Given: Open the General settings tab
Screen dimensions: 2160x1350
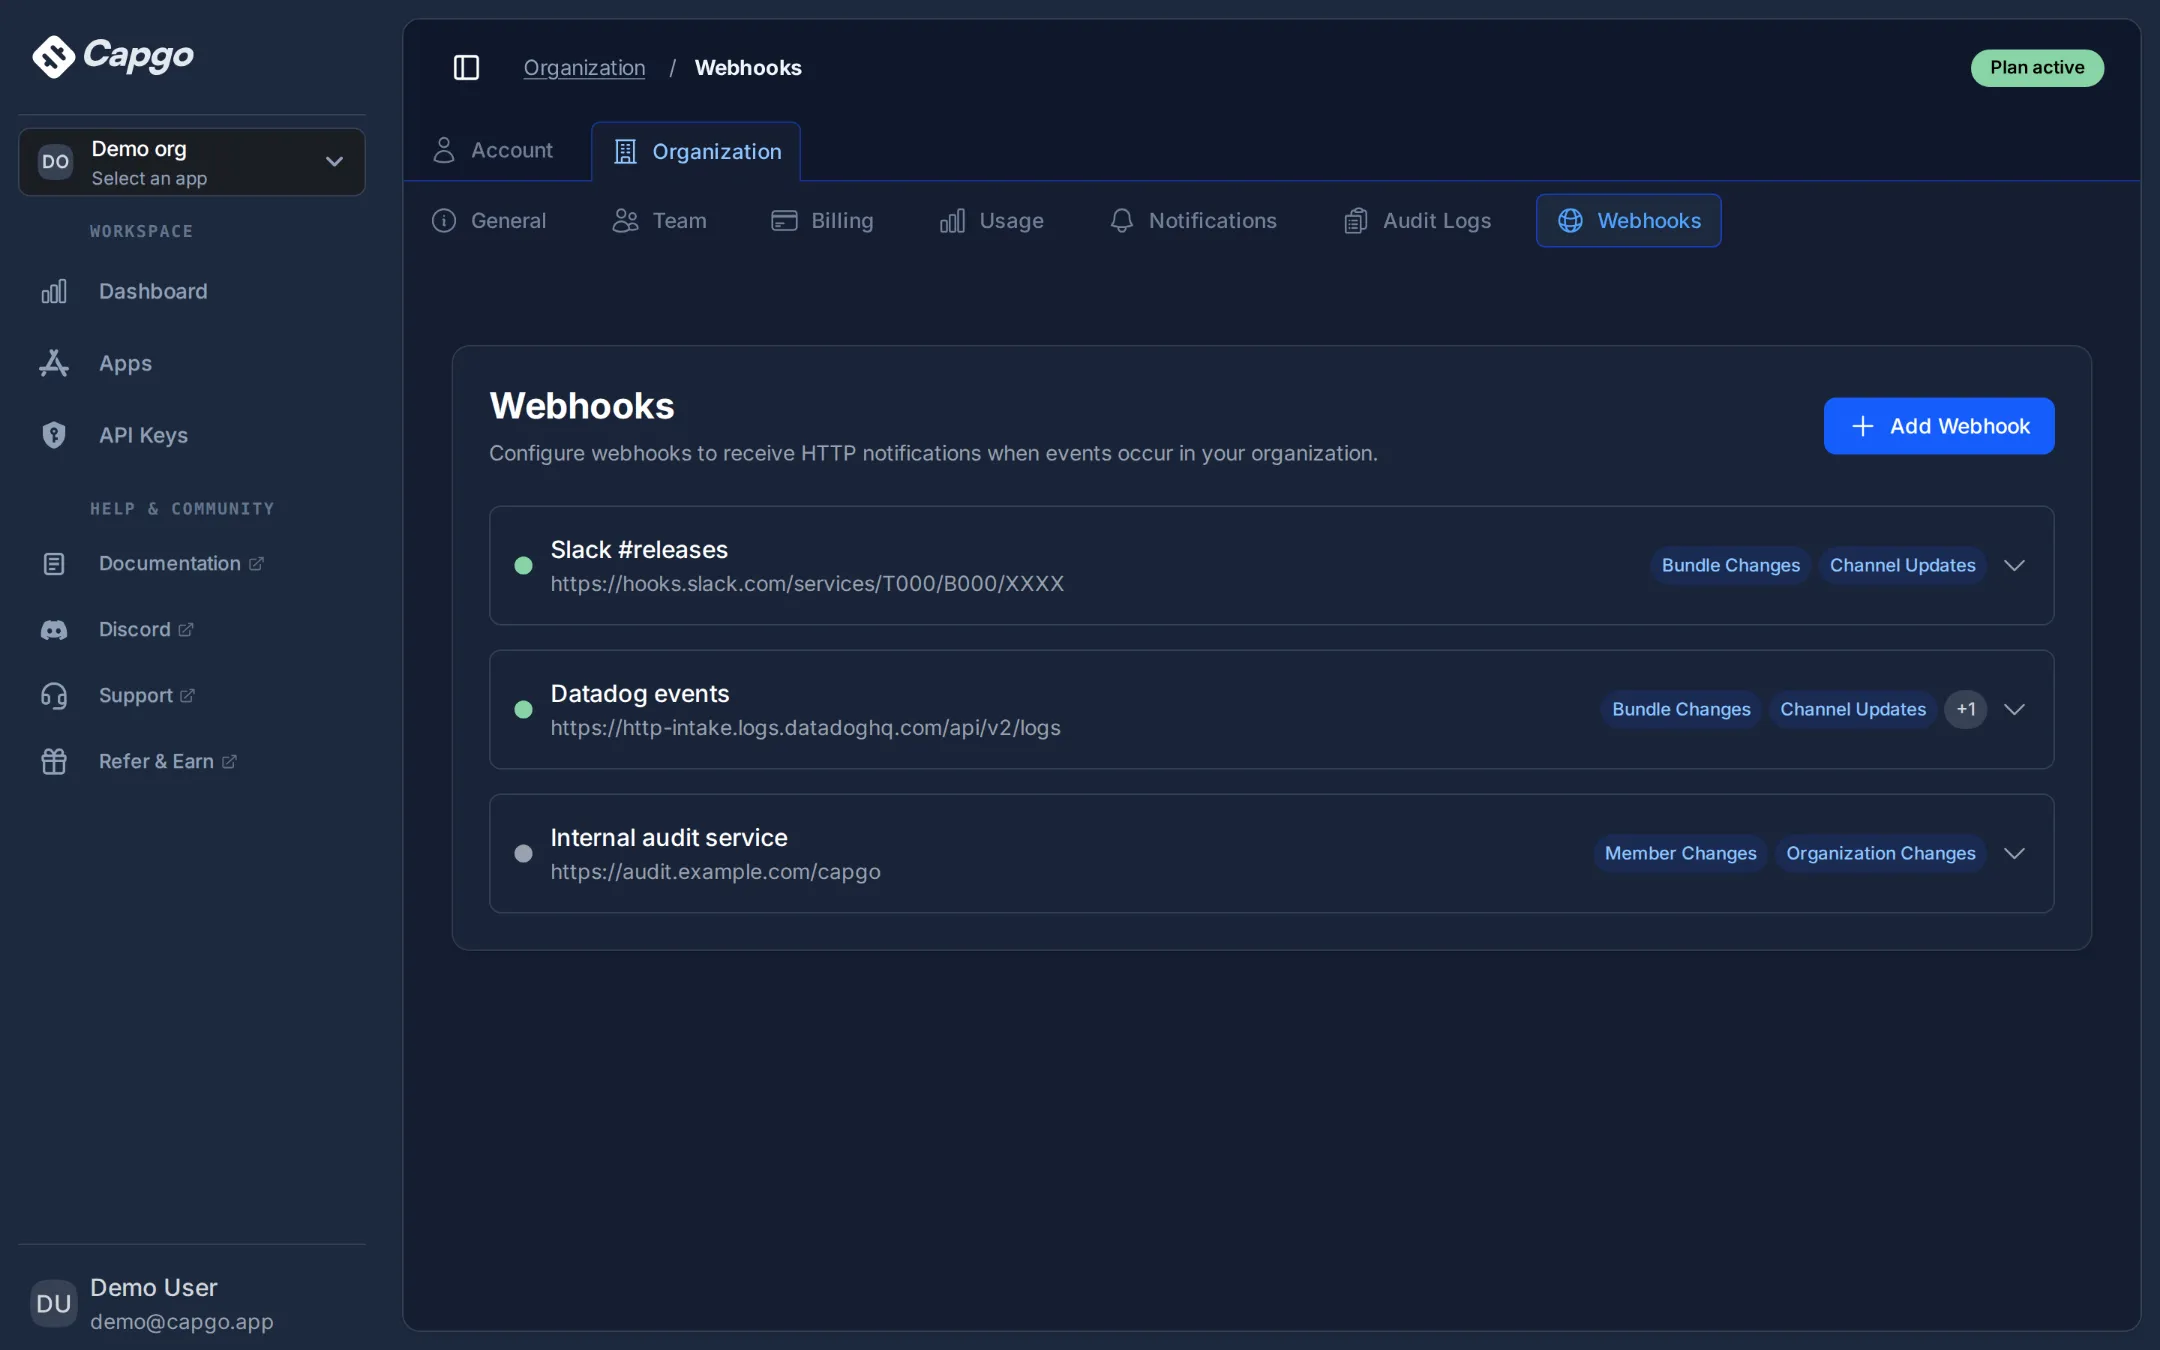Looking at the screenshot, I should pyautogui.click(x=489, y=221).
